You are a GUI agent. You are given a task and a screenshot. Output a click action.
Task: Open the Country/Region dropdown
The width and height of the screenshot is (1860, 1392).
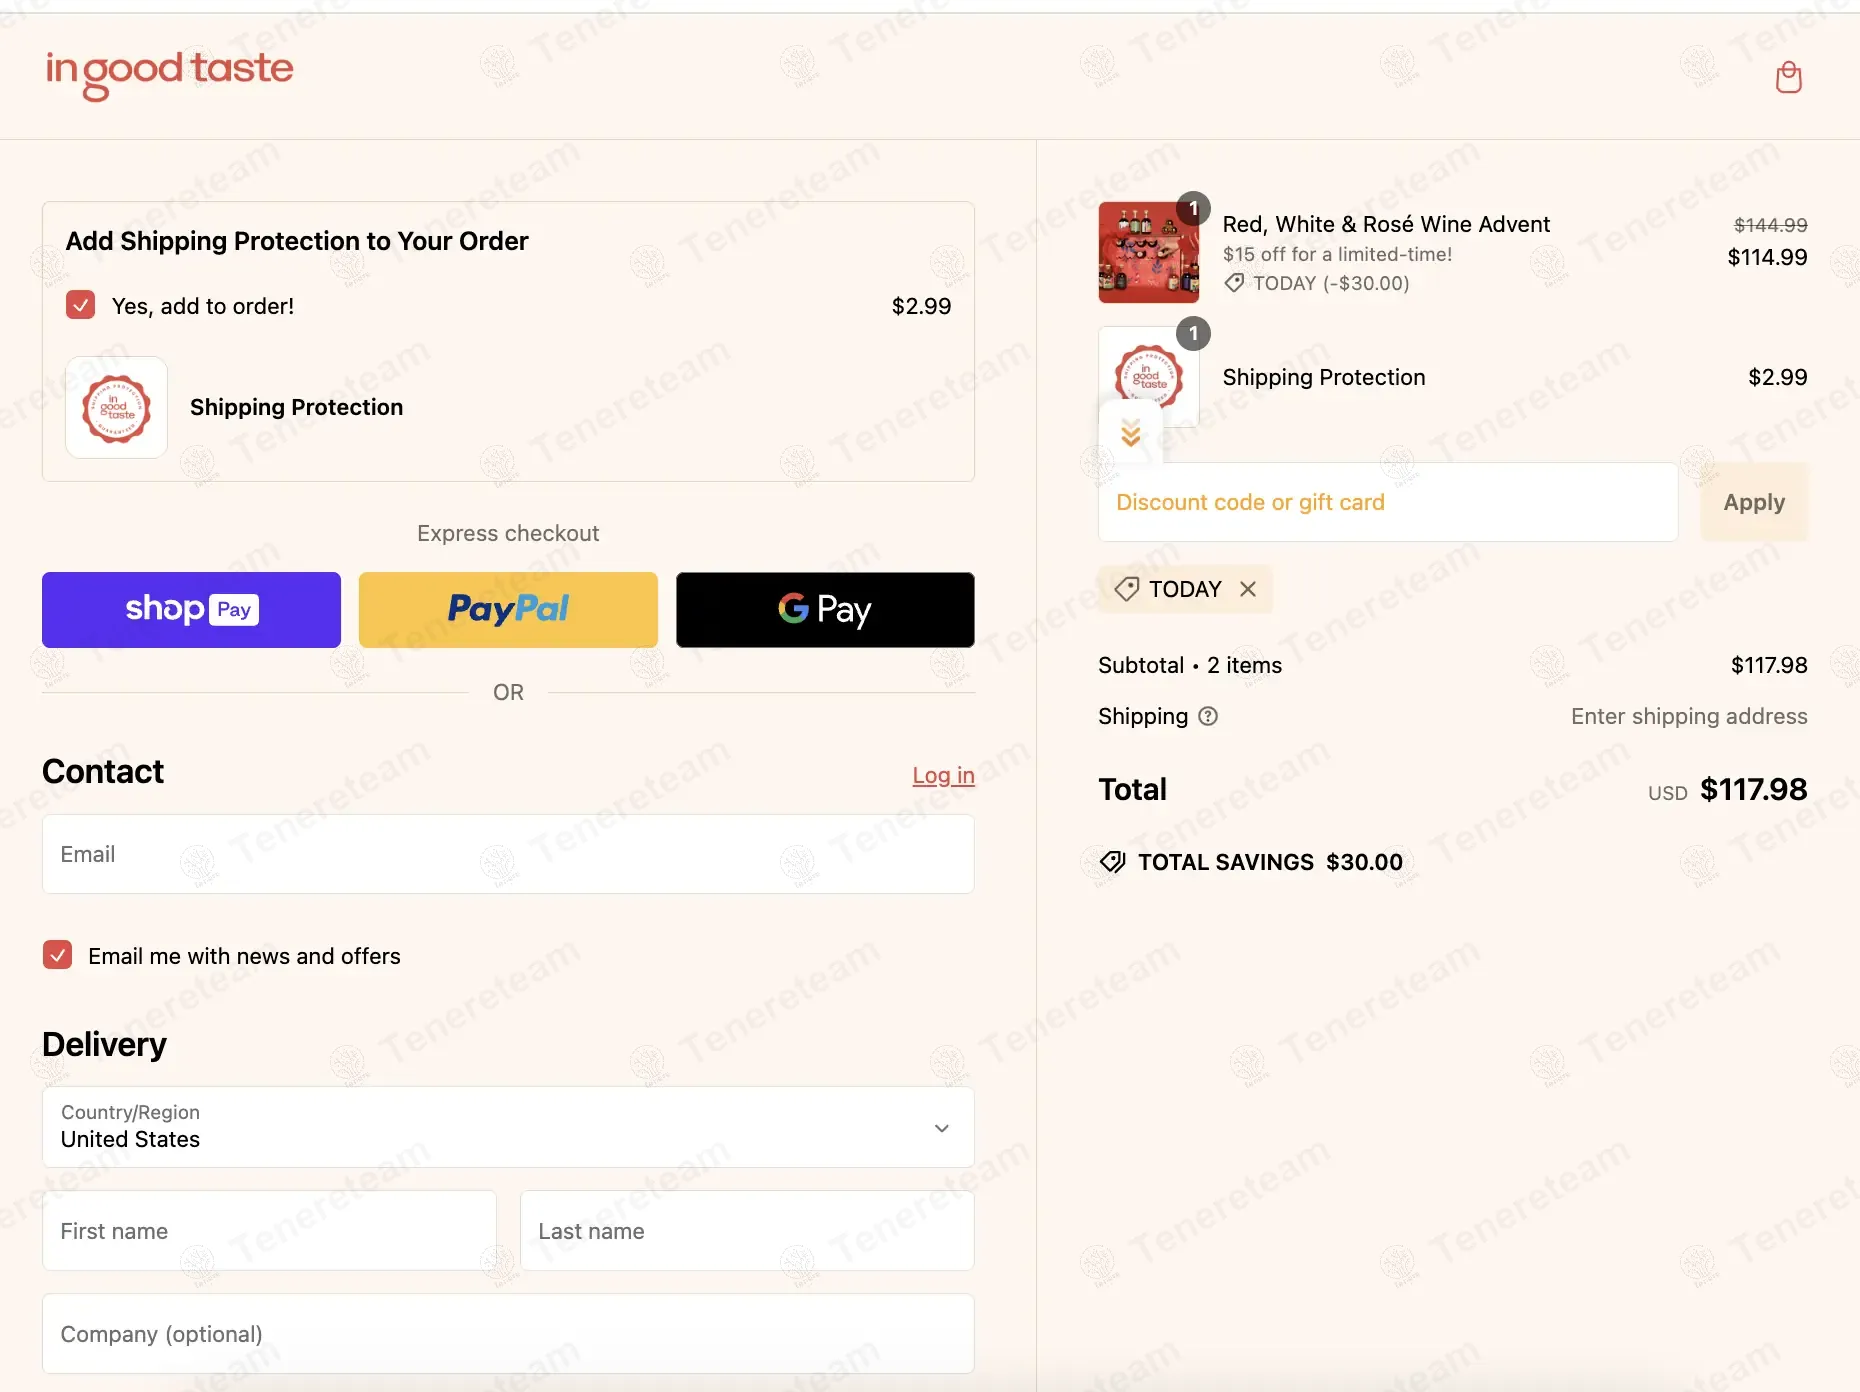click(508, 1127)
